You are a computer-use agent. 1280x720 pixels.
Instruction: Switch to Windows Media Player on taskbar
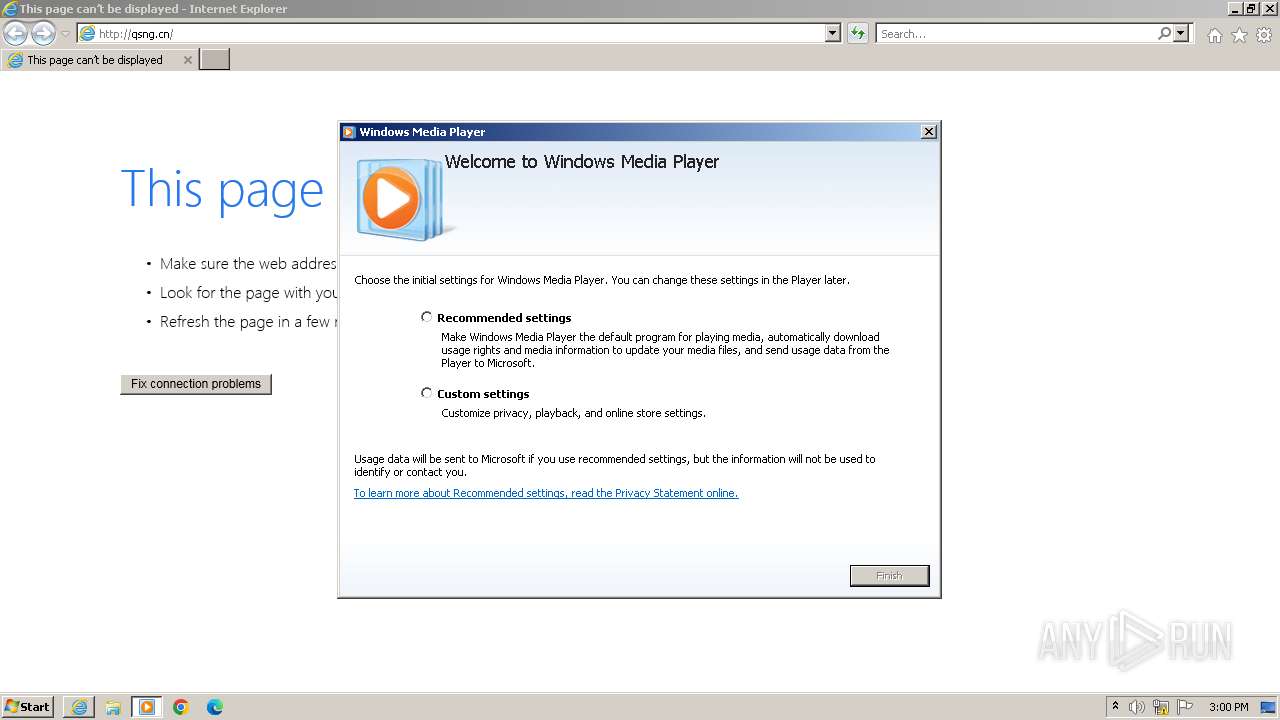coord(147,707)
